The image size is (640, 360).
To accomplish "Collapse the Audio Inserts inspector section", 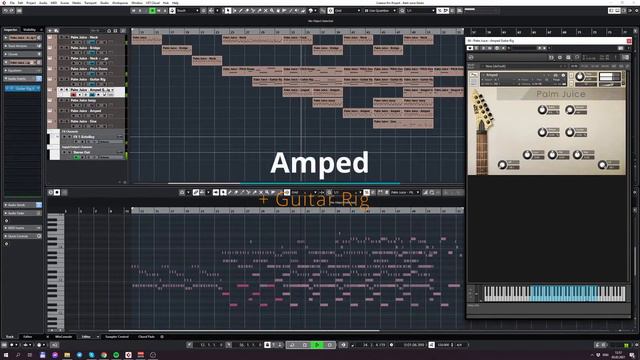I will tap(22, 79).
